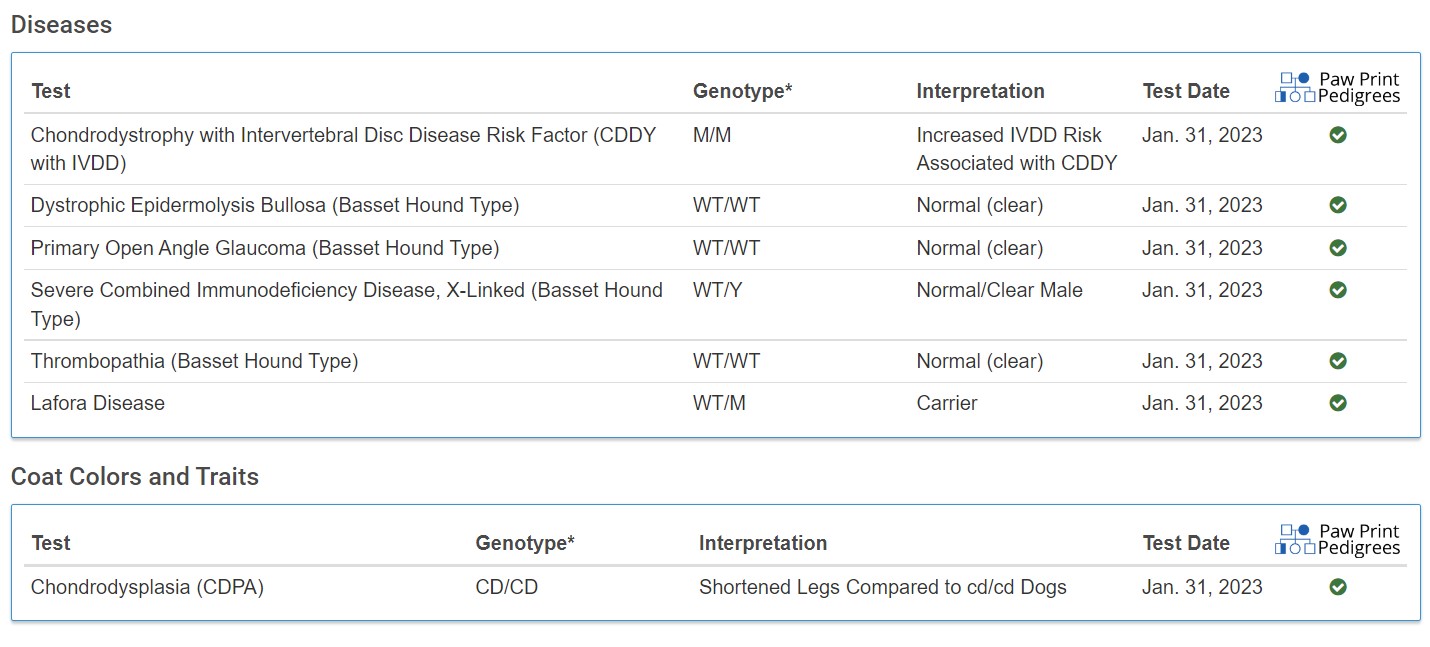
Task: Click the Thrombopathia (Basset Hound Type) test name
Action: pos(194,361)
